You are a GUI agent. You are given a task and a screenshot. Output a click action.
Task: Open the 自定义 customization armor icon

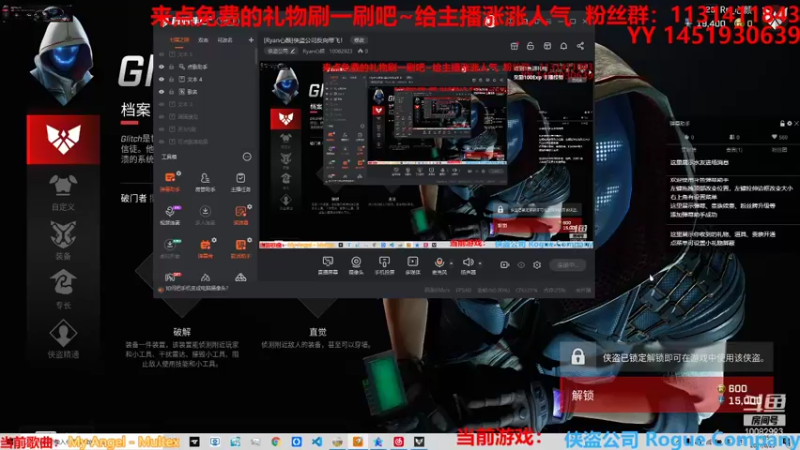click(63, 185)
